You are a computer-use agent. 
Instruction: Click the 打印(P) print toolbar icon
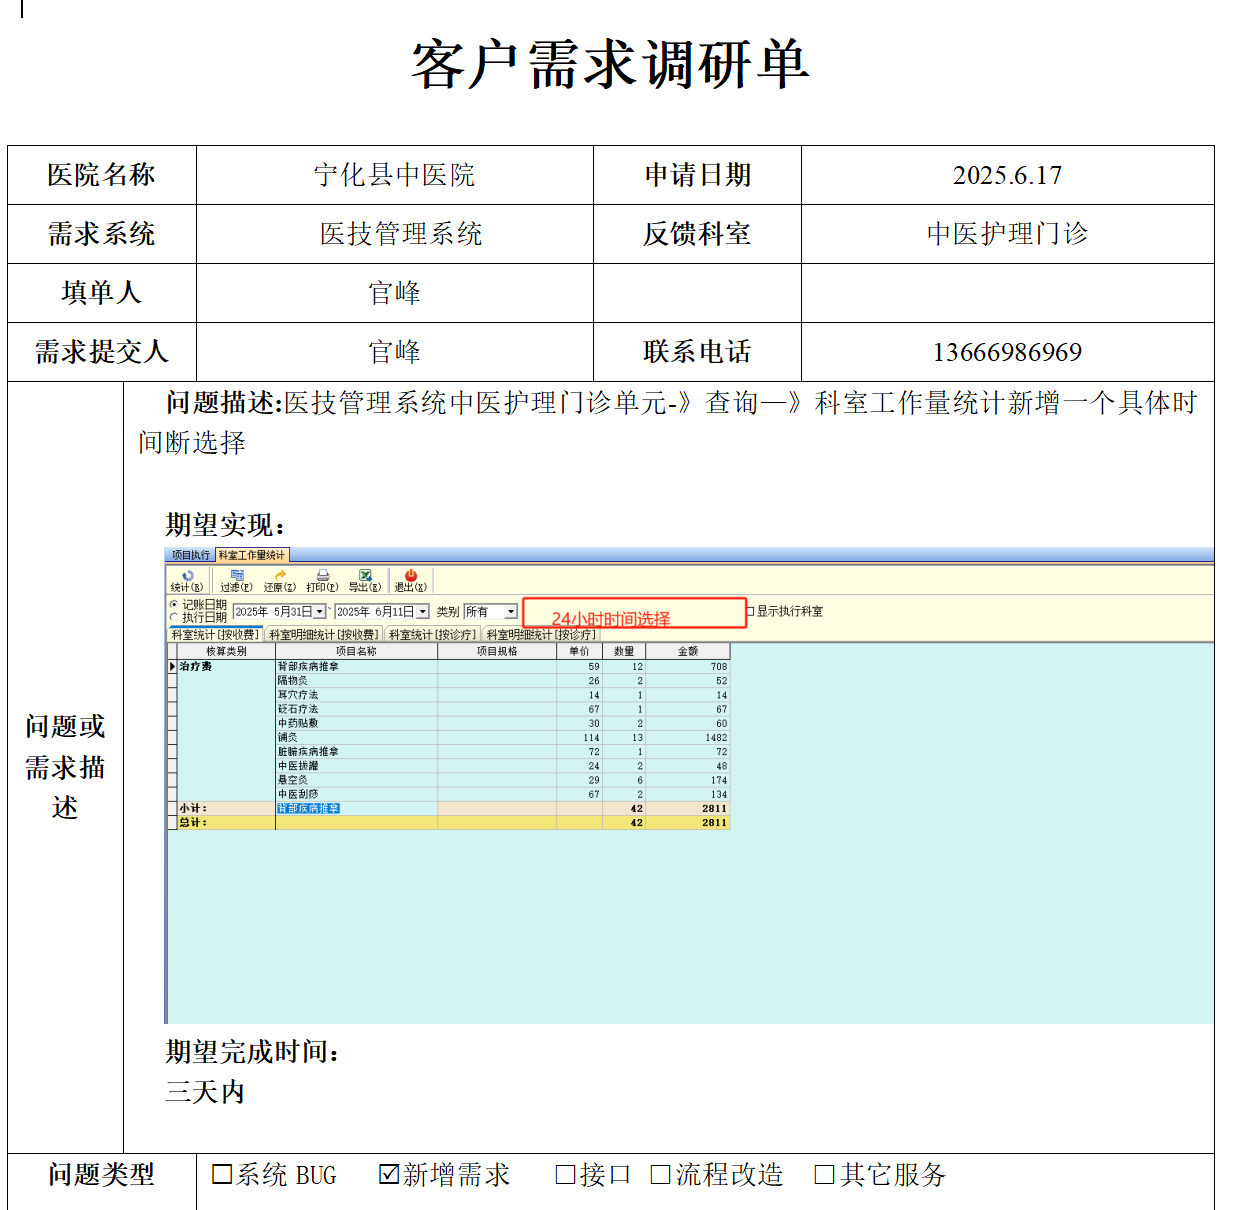[322, 581]
